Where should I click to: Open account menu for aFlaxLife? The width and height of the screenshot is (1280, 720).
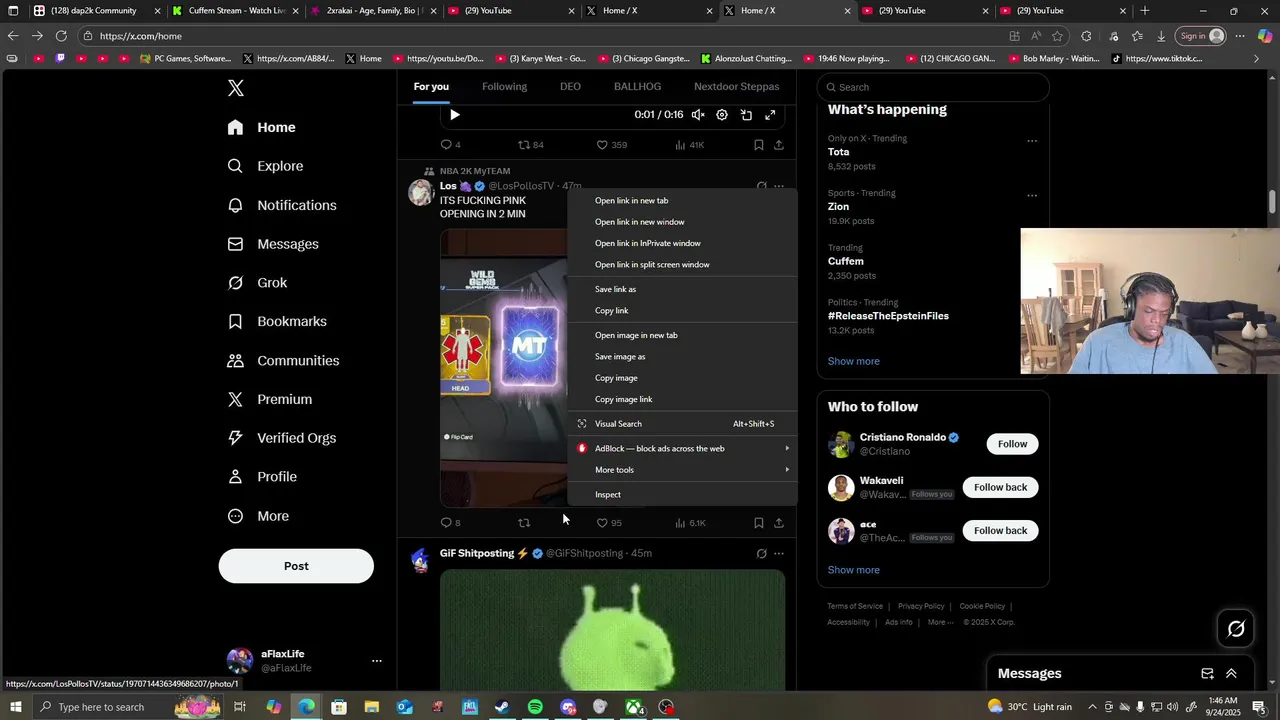[x=376, y=661]
